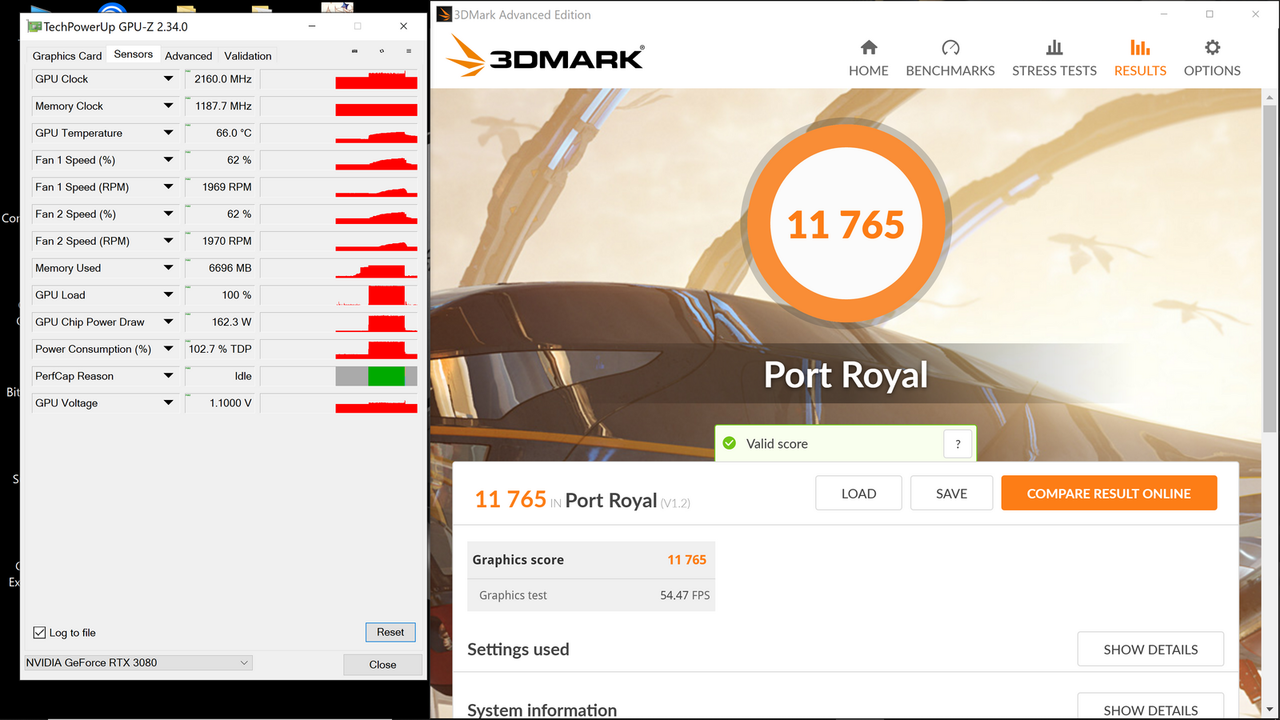The image size is (1280, 720).
Task: Open the PerfCap Reason dropdown
Action: pyautogui.click(x=168, y=376)
